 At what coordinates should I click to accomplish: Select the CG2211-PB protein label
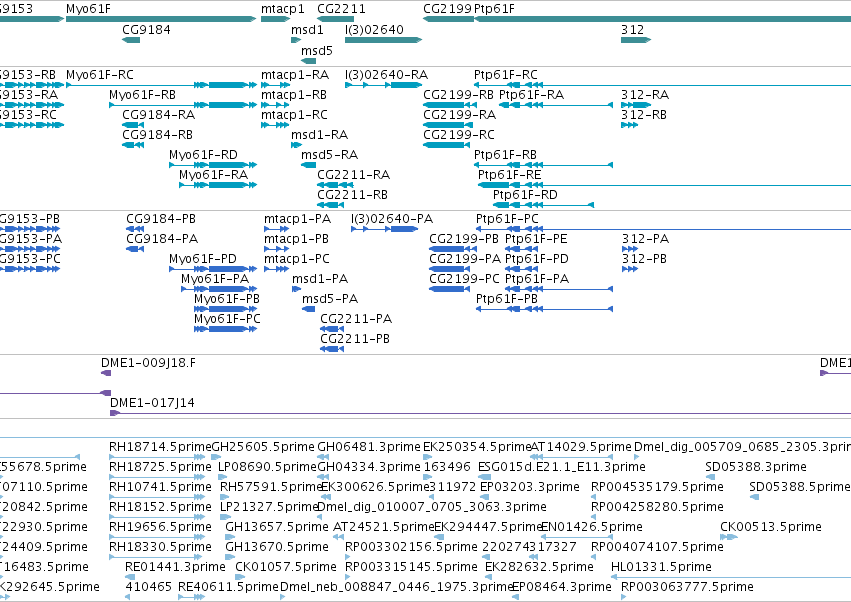pyautogui.click(x=355, y=339)
